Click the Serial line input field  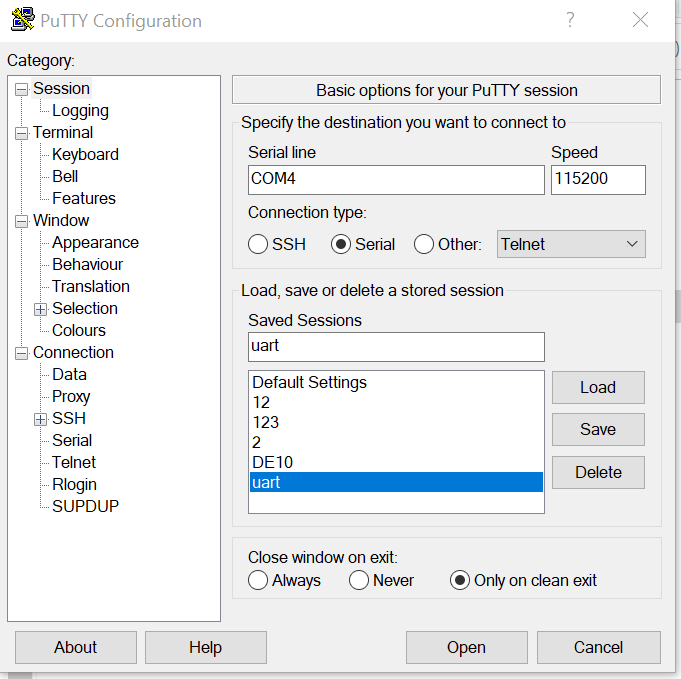pos(396,180)
